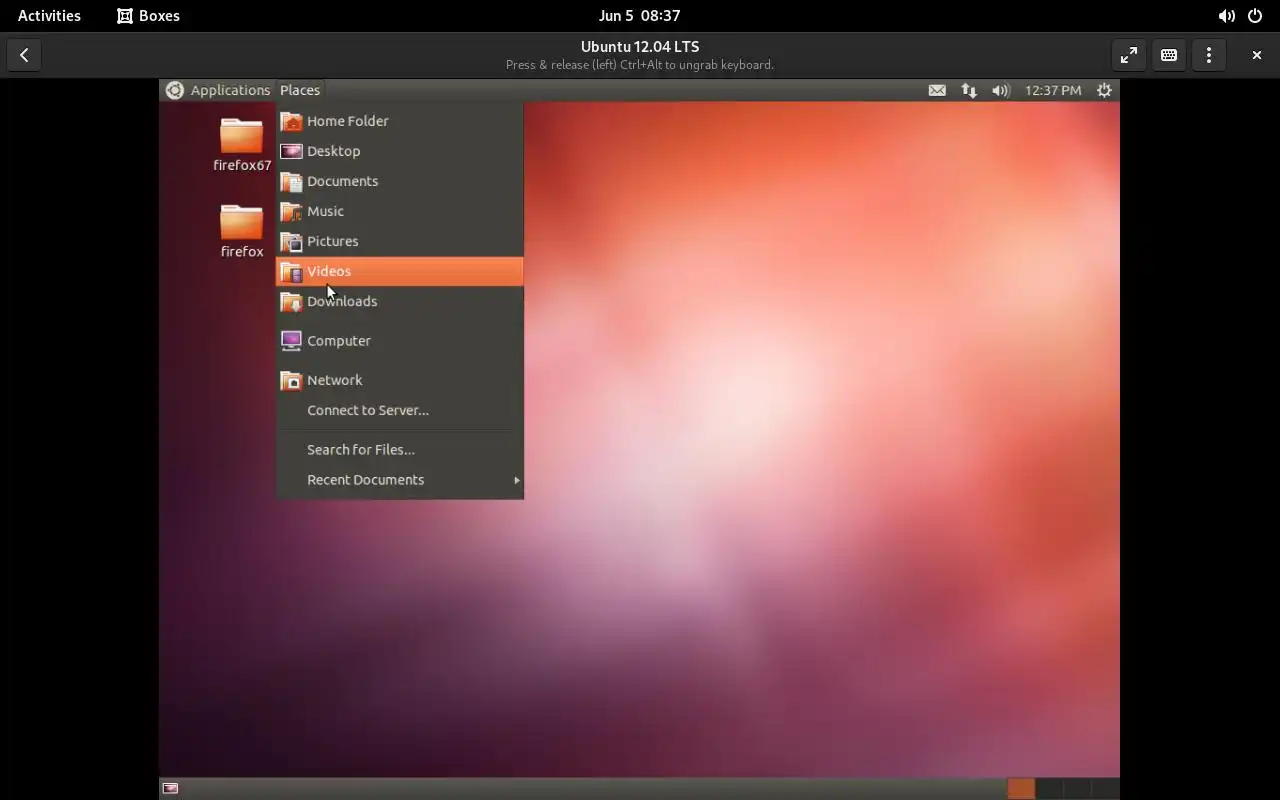Click the Documents folder icon in menu
1280x800 pixels.
tap(291, 181)
